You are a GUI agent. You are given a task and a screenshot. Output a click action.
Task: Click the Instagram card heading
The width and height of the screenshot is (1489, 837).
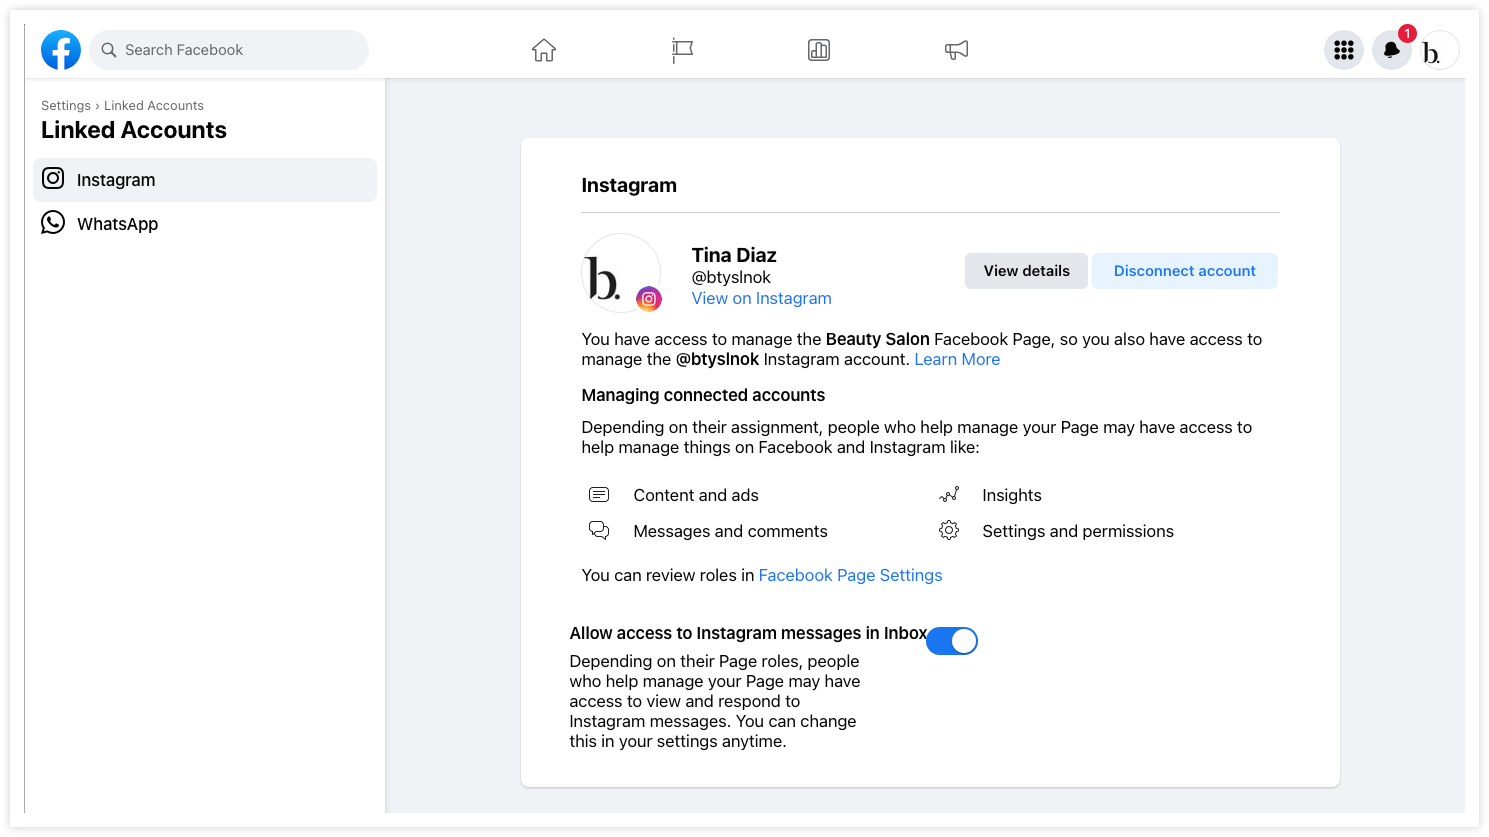tap(629, 185)
